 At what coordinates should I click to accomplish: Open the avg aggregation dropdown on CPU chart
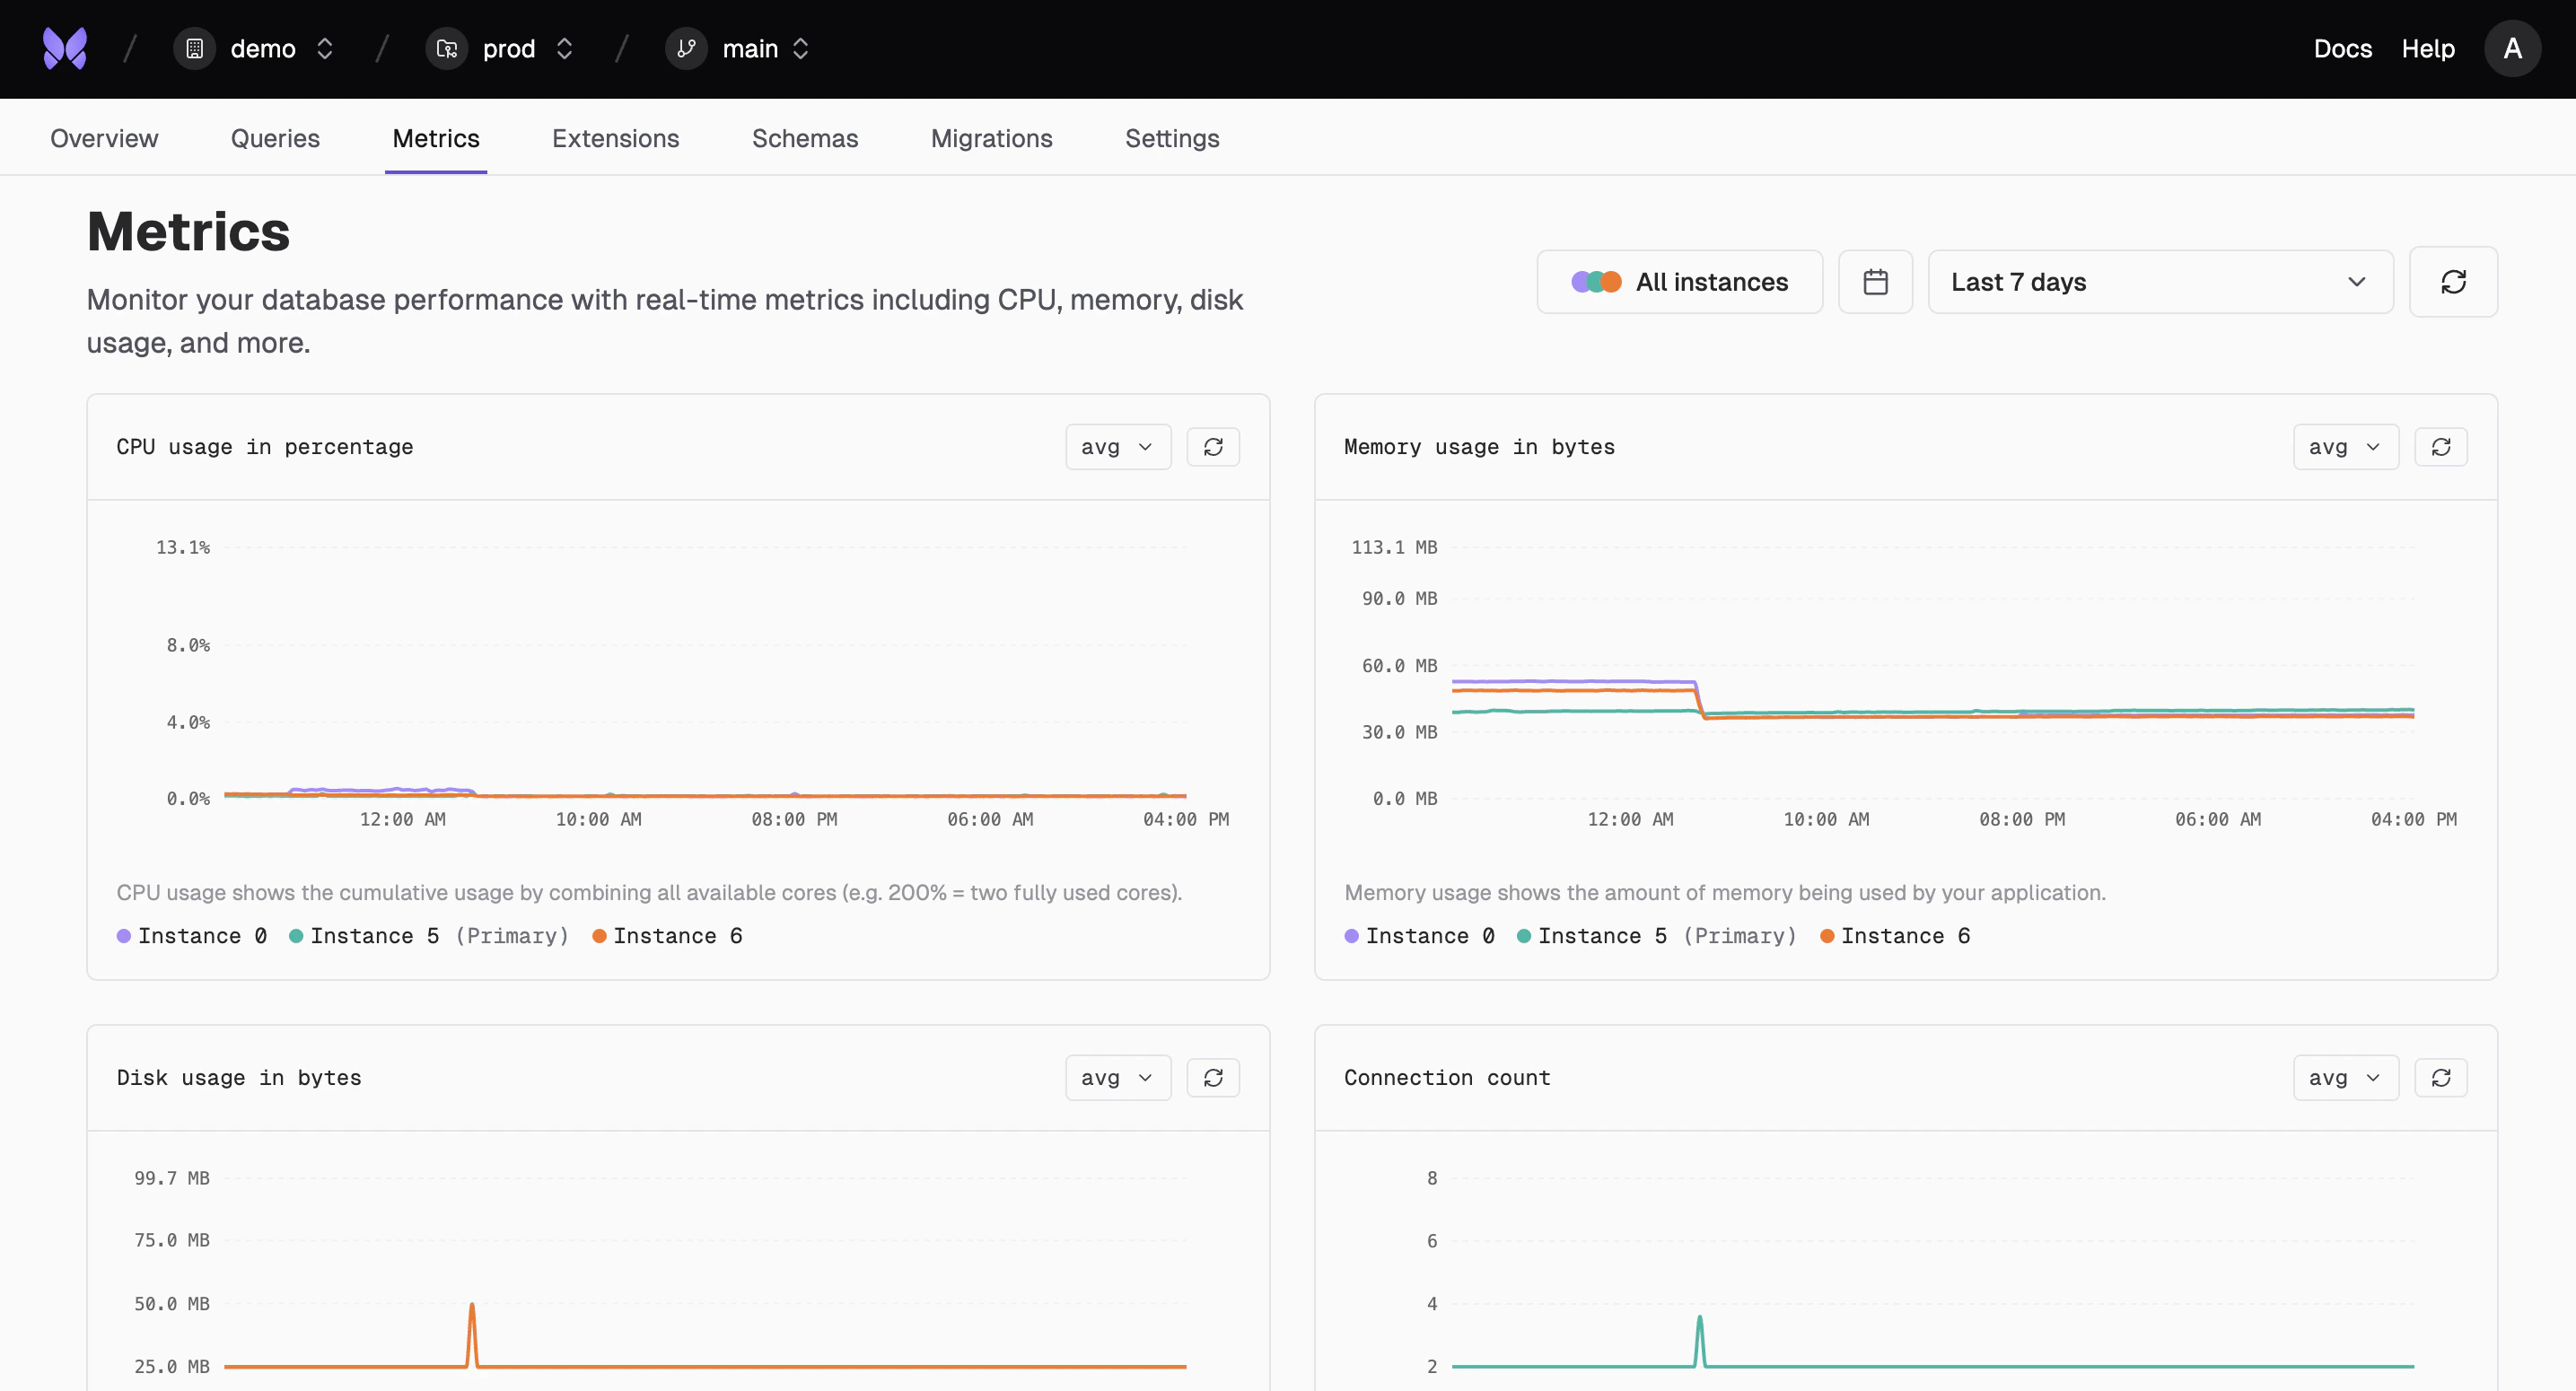coord(1117,447)
